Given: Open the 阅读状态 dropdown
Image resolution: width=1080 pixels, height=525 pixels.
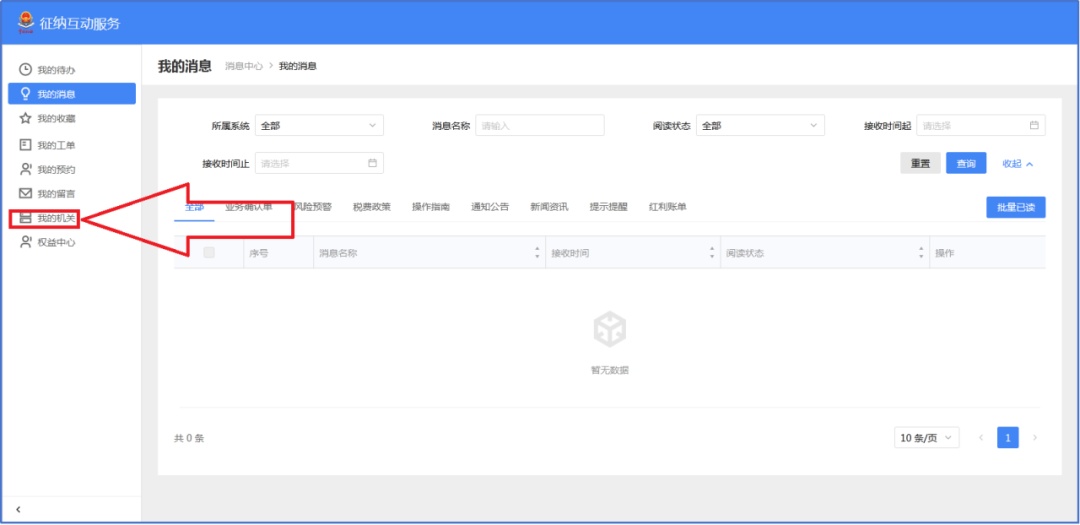Looking at the screenshot, I should (x=760, y=126).
